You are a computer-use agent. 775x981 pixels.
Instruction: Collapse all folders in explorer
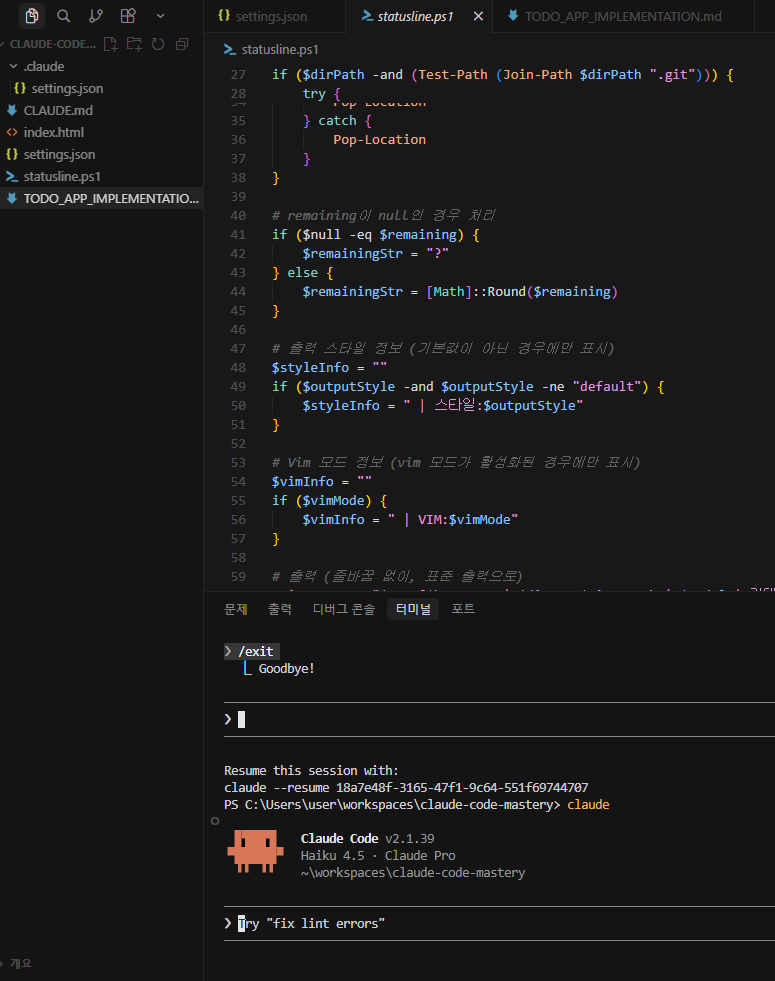(182, 44)
